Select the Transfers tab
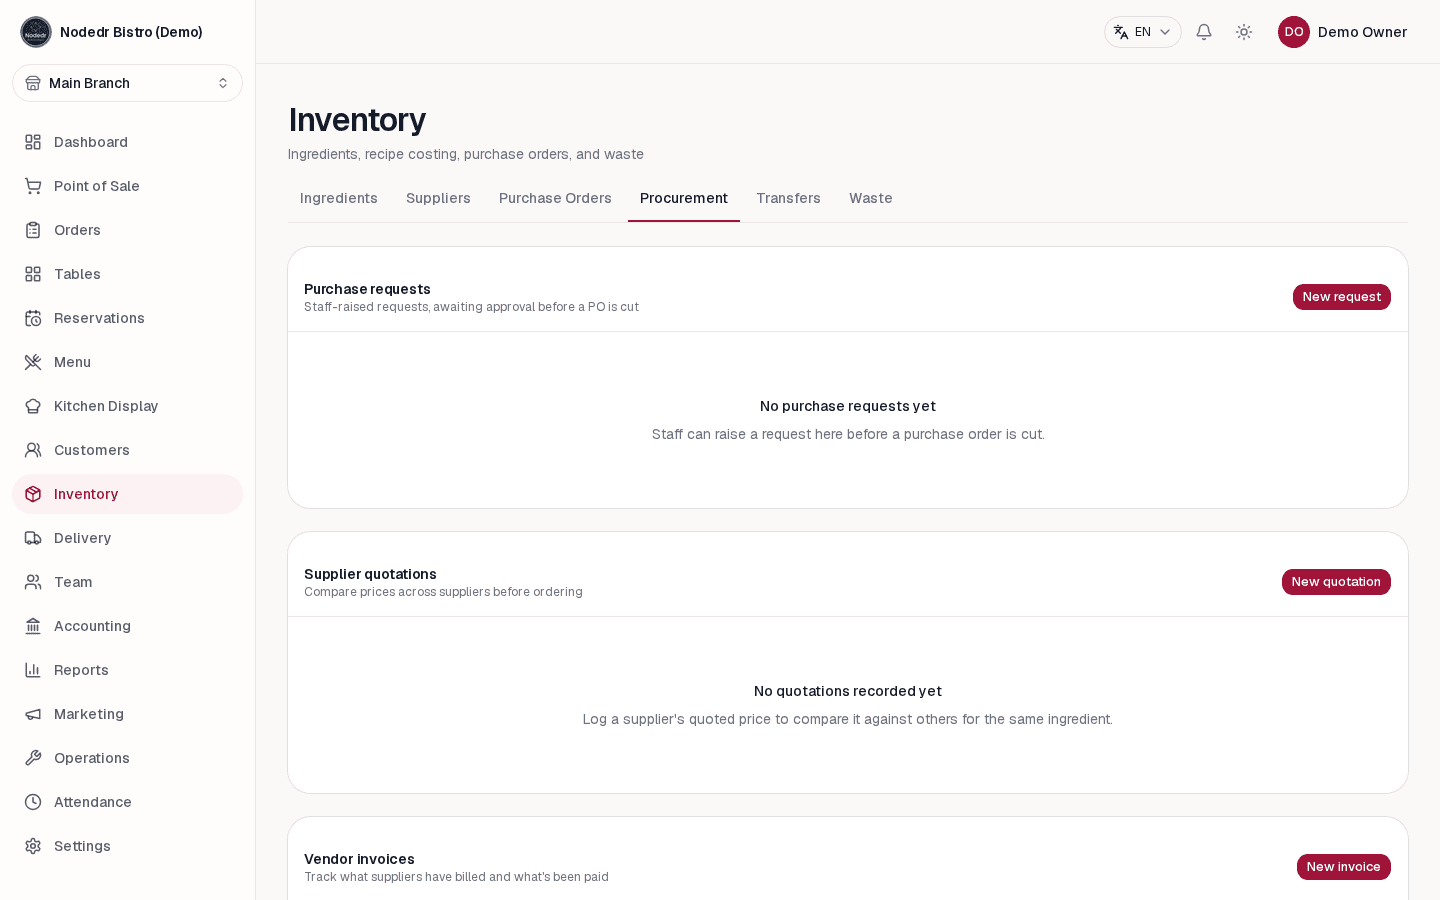 [788, 198]
